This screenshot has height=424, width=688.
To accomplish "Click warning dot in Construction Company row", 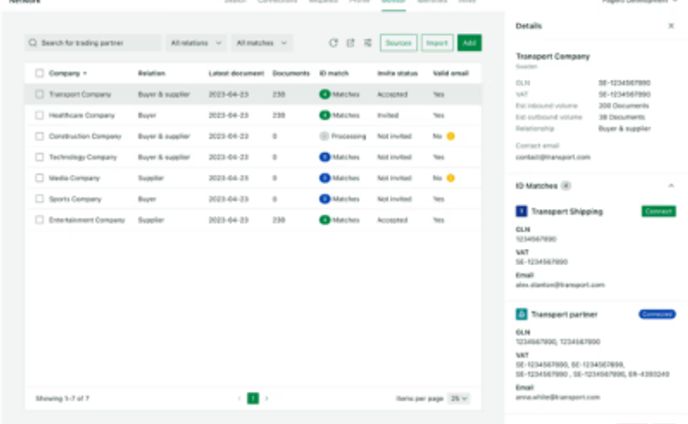I will pyautogui.click(x=451, y=135).
